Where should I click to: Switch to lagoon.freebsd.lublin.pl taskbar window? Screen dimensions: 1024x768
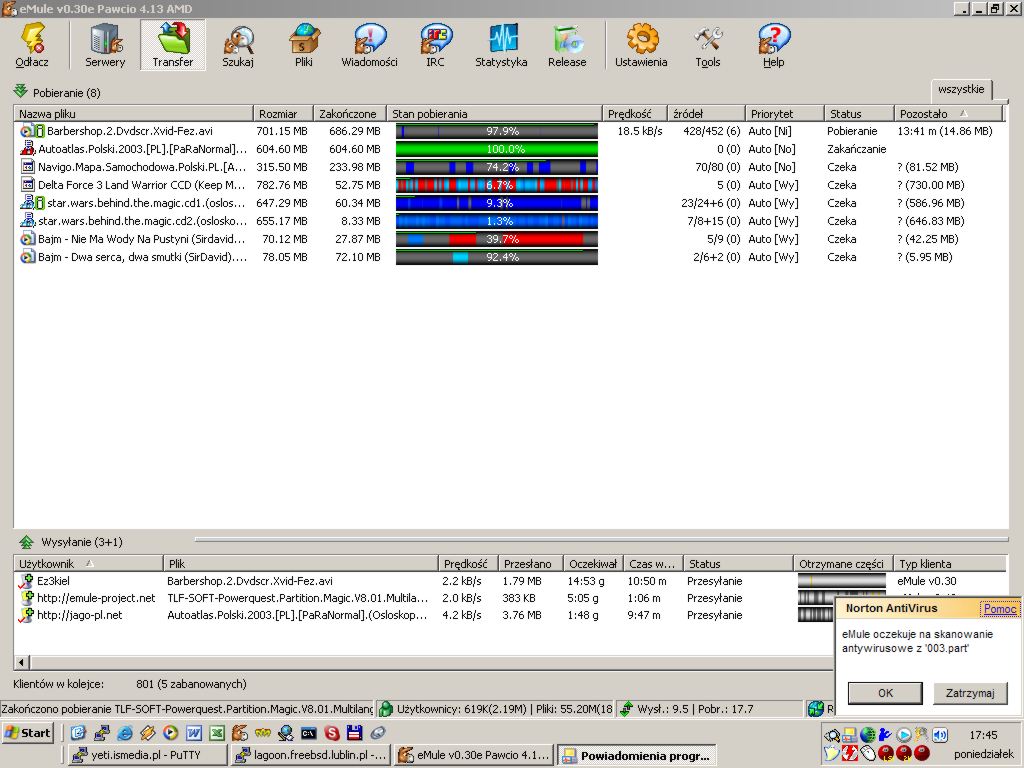click(x=311, y=756)
